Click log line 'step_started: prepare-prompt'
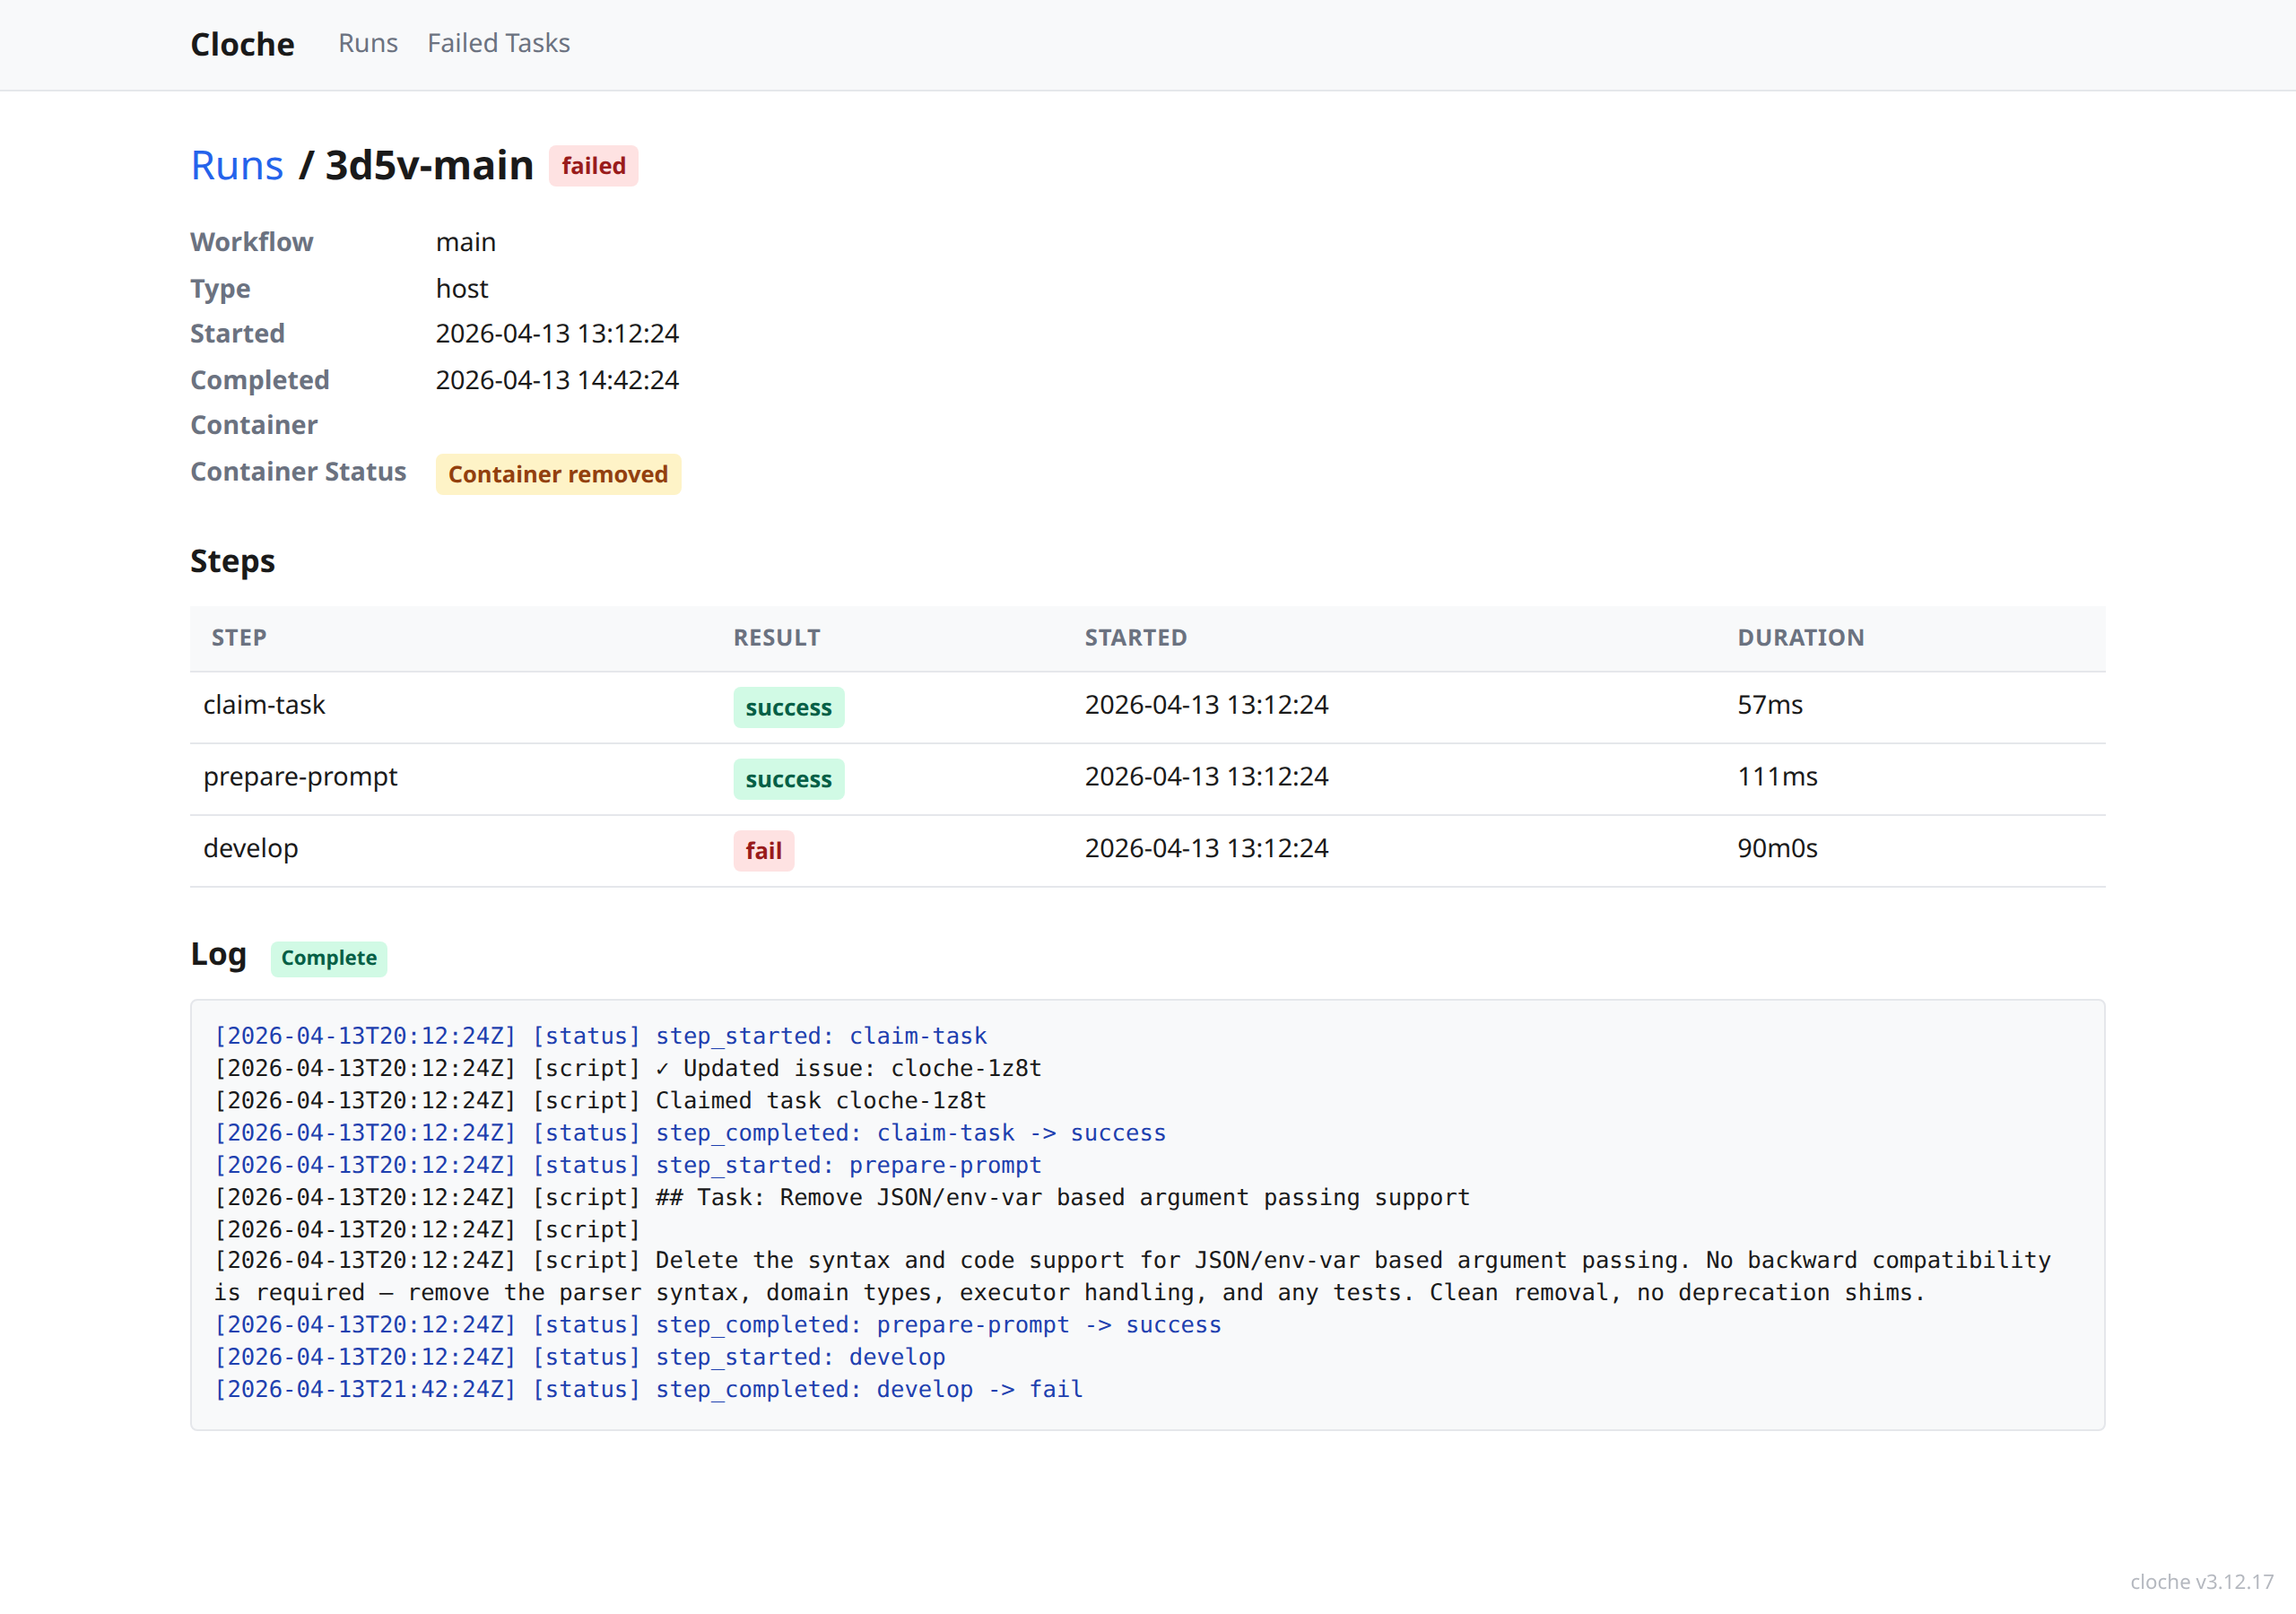This screenshot has height=1614, width=2296. click(627, 1165)
